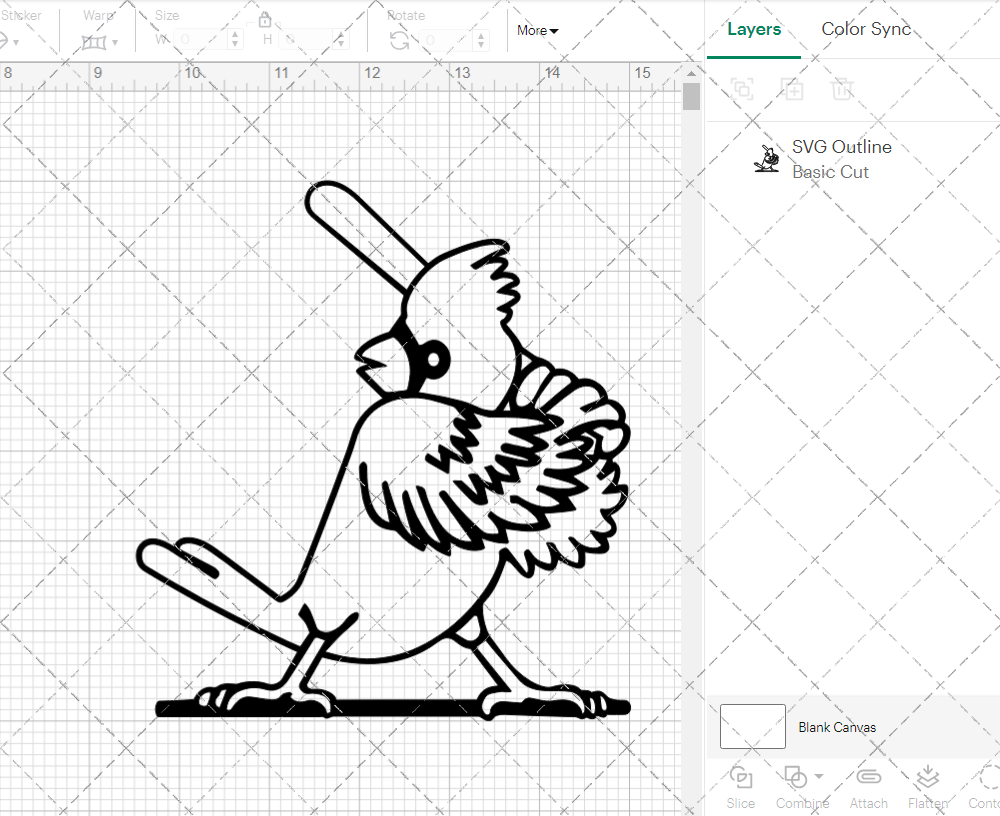Delete layer using the trash icon
The image size is (1000, 816).
coord(842,89)
